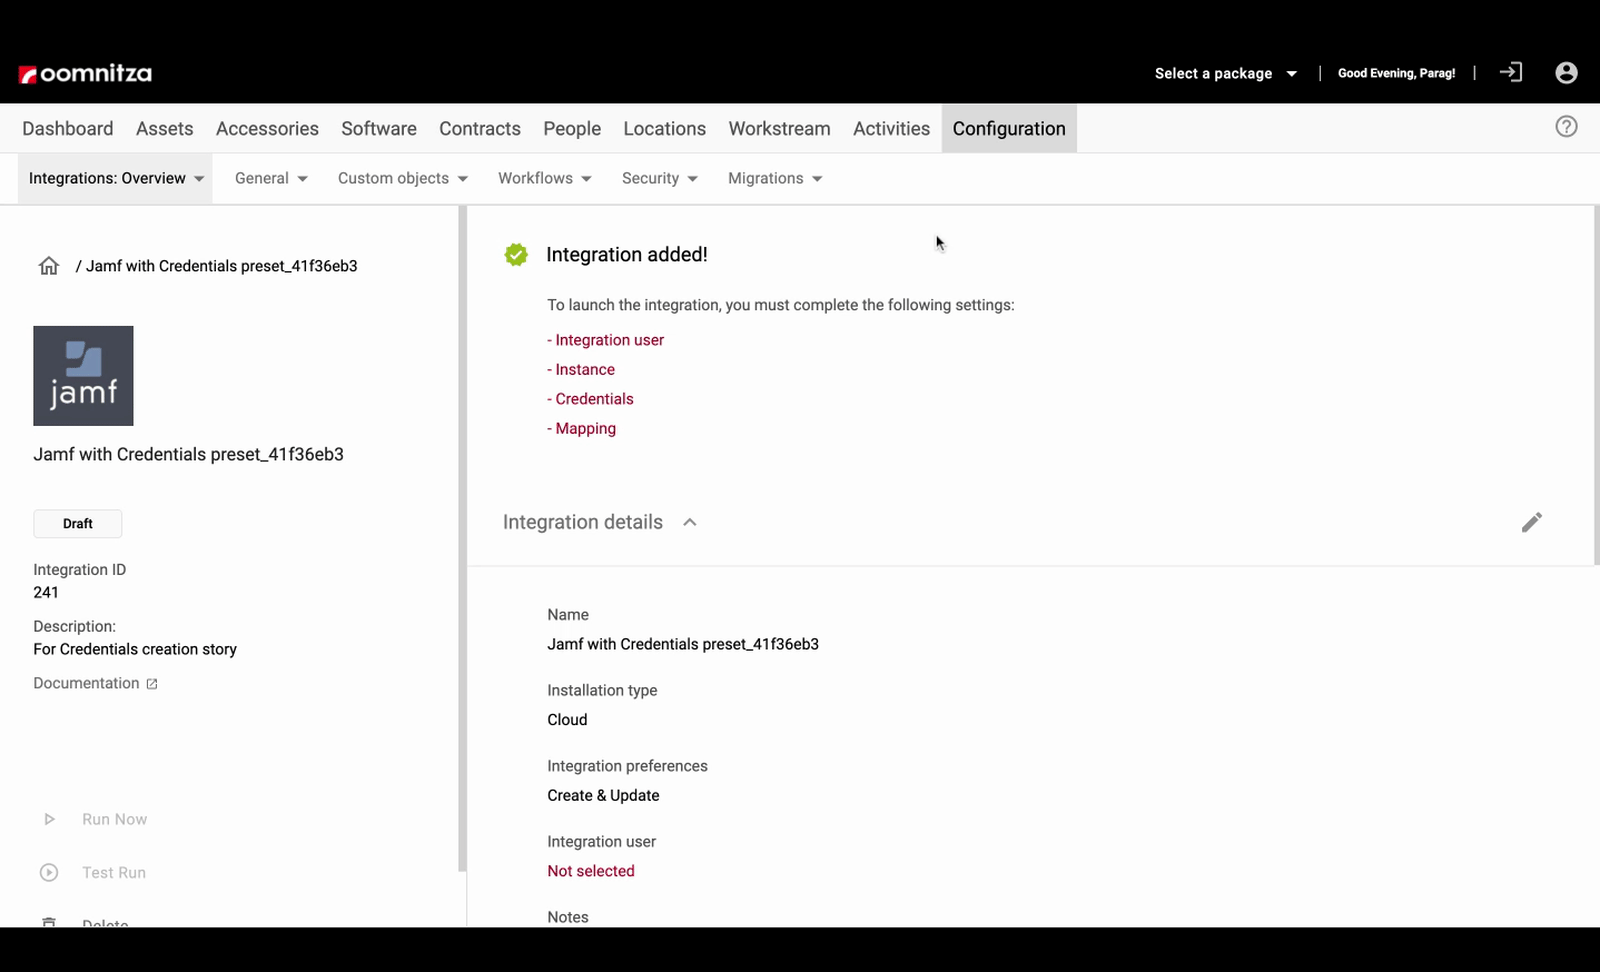Click the home breadcrumb icon

48,266
